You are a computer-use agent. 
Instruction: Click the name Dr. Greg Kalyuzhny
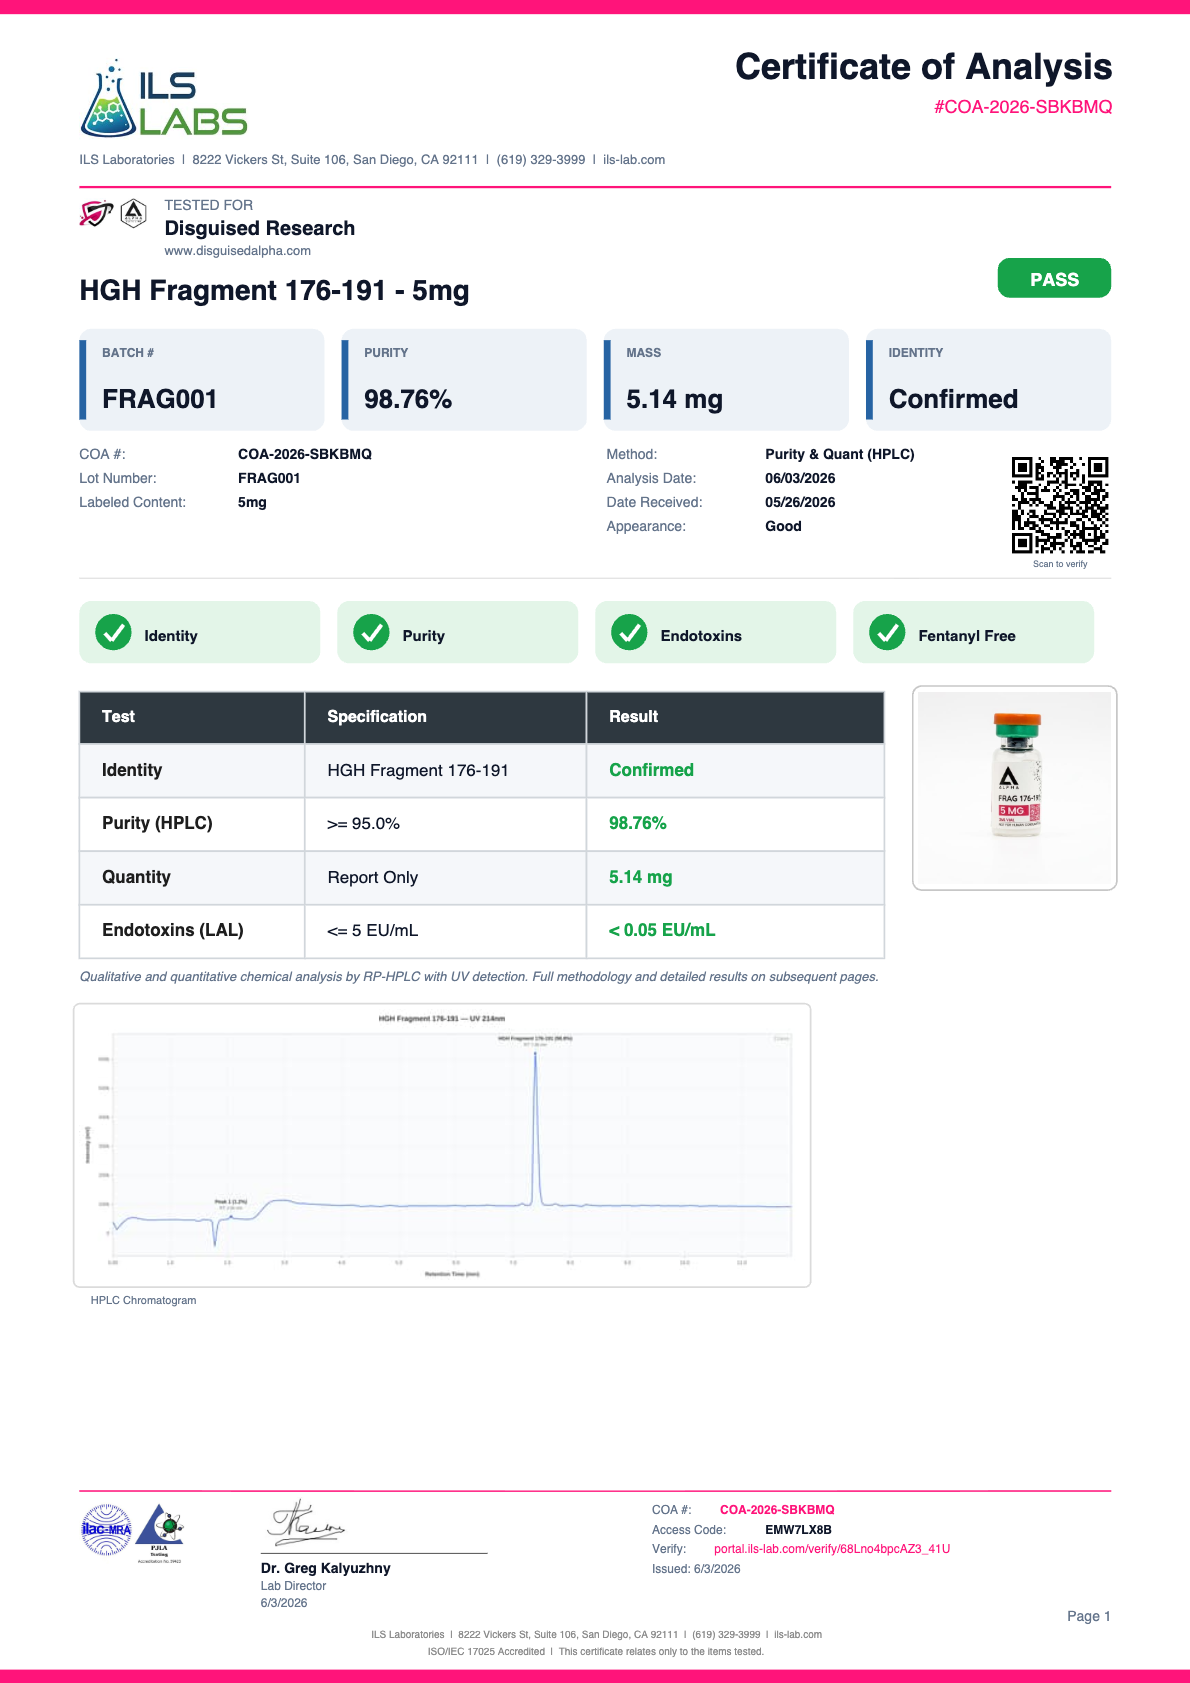pos(326,1568)
